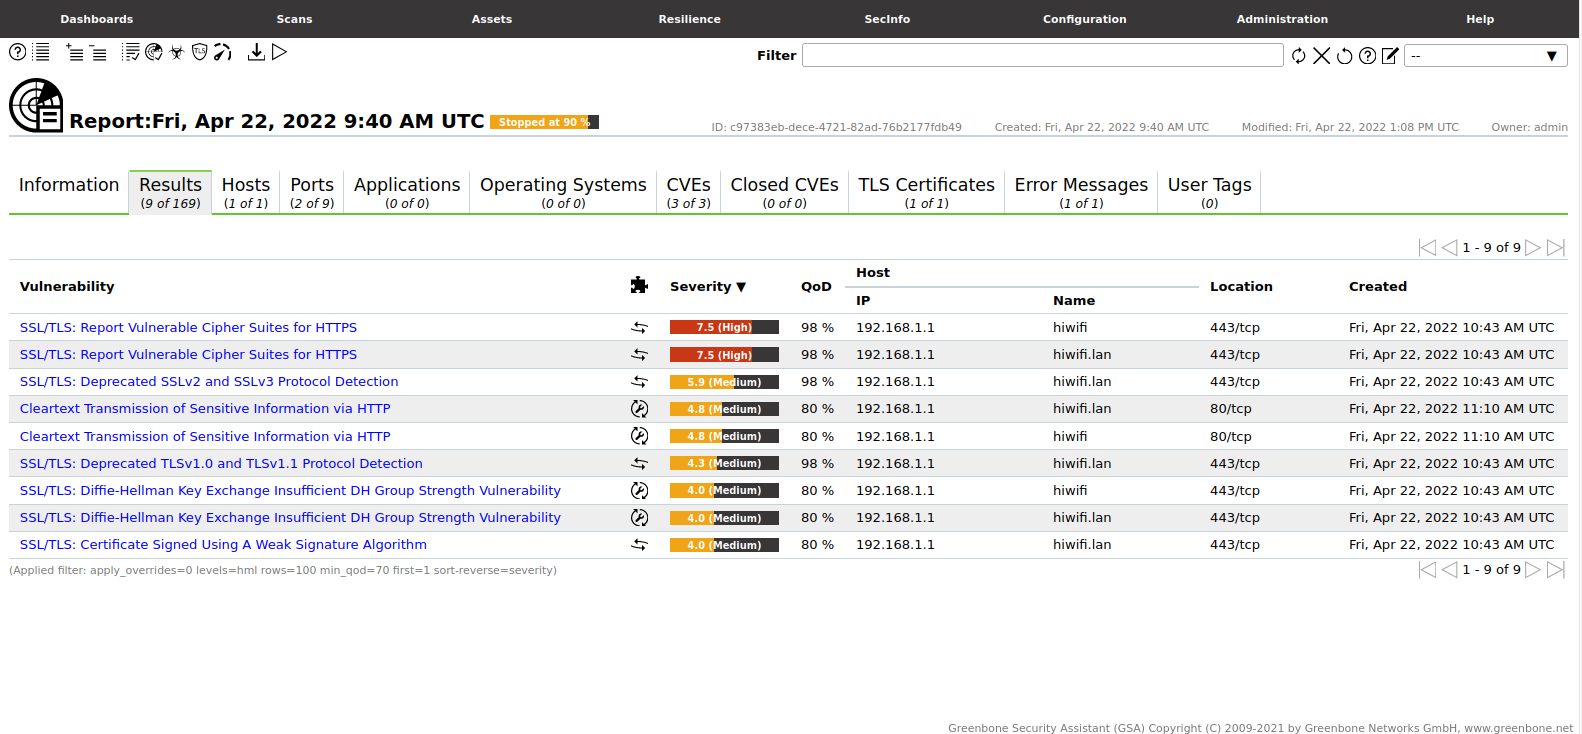The image size is (1582, 734).
Task: Open the Help menu
Action: coord(1480,19)
